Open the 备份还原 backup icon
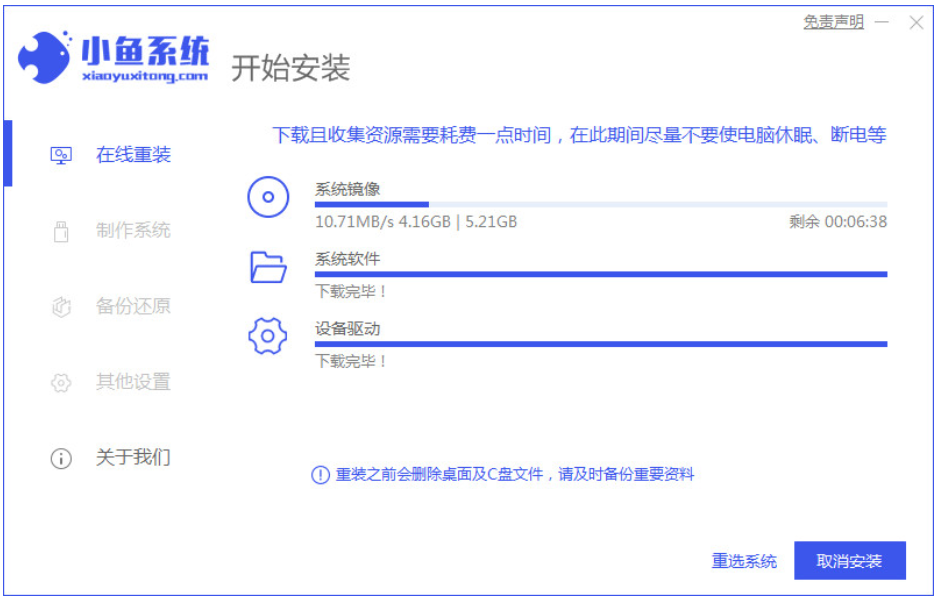 pos(59,306)
